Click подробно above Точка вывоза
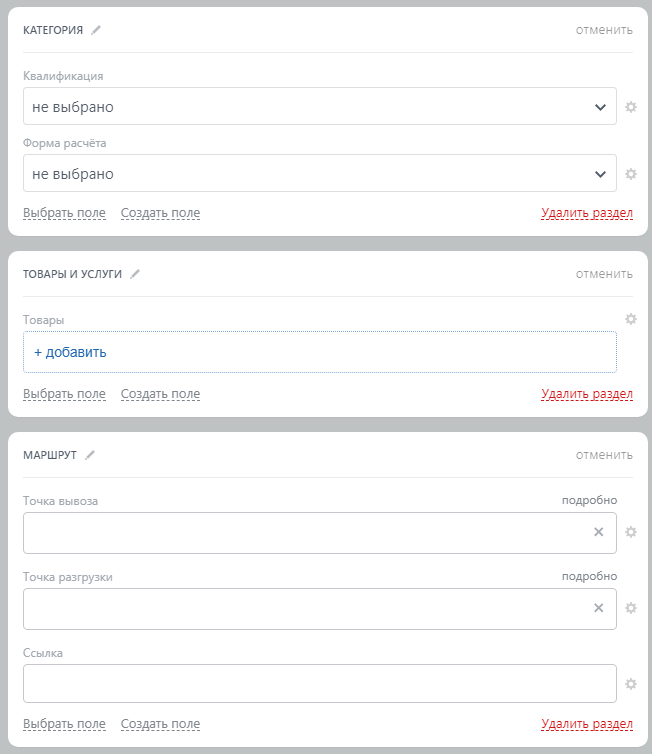 click(589, 500)
